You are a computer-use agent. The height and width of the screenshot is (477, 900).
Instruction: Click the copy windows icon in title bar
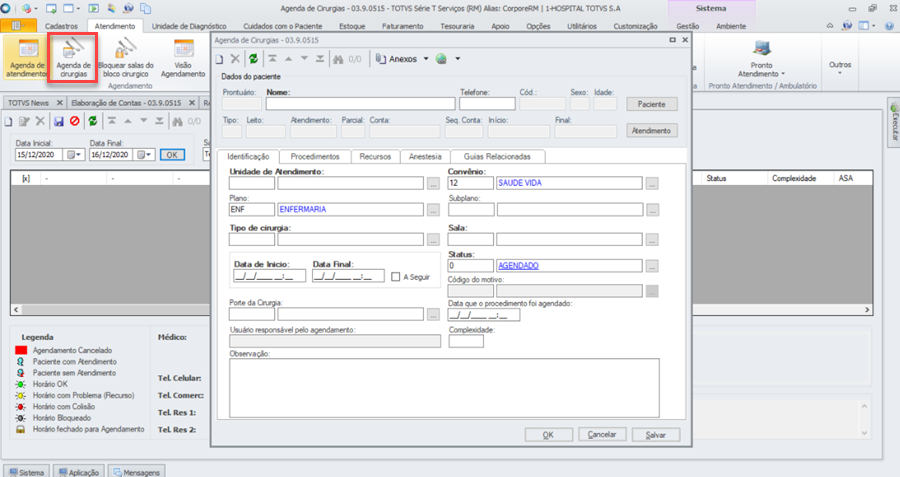coord(146,9)
